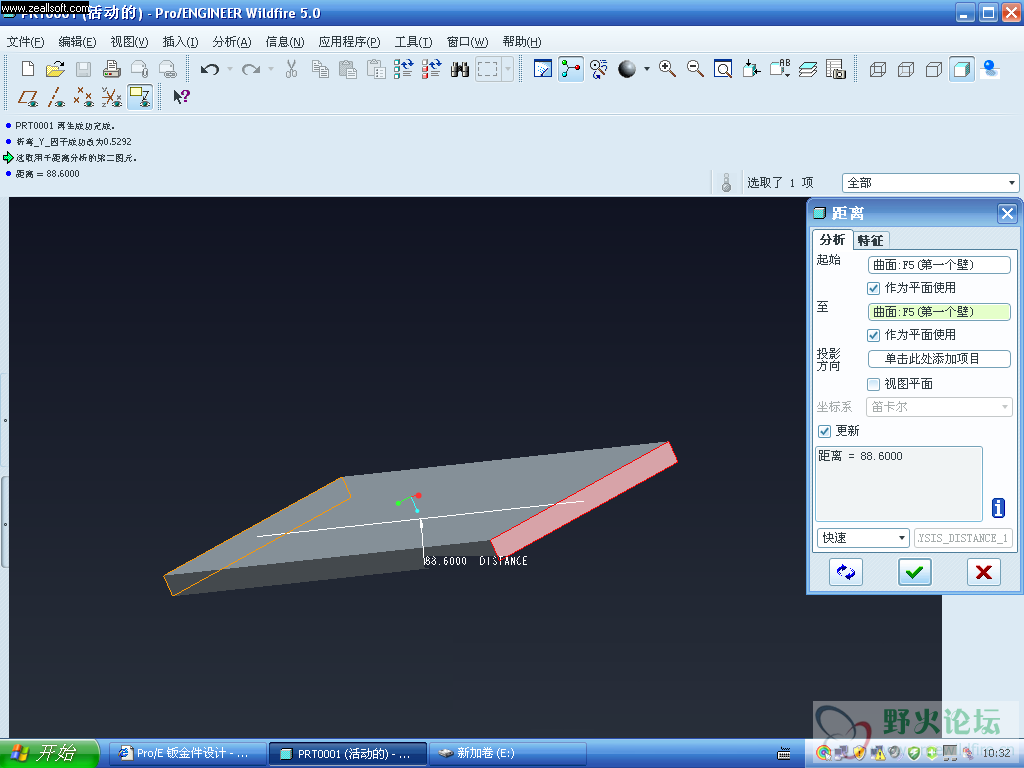Open the 全部 selection filter dropdown

(x=931, y=183)
